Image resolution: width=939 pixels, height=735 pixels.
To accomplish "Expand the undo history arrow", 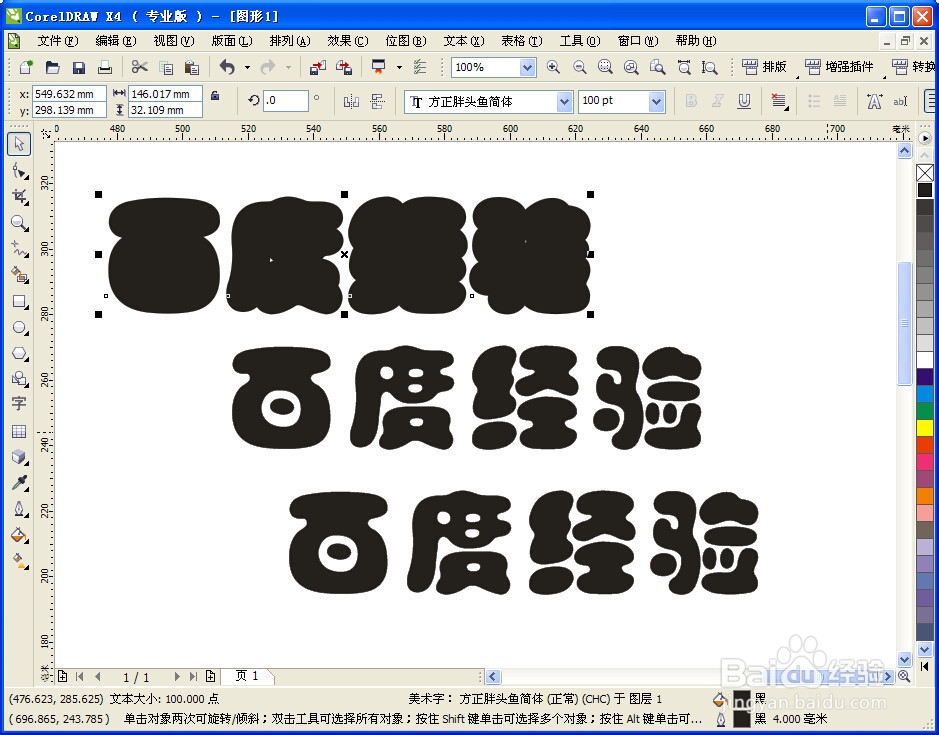I will tap(247, 67).
